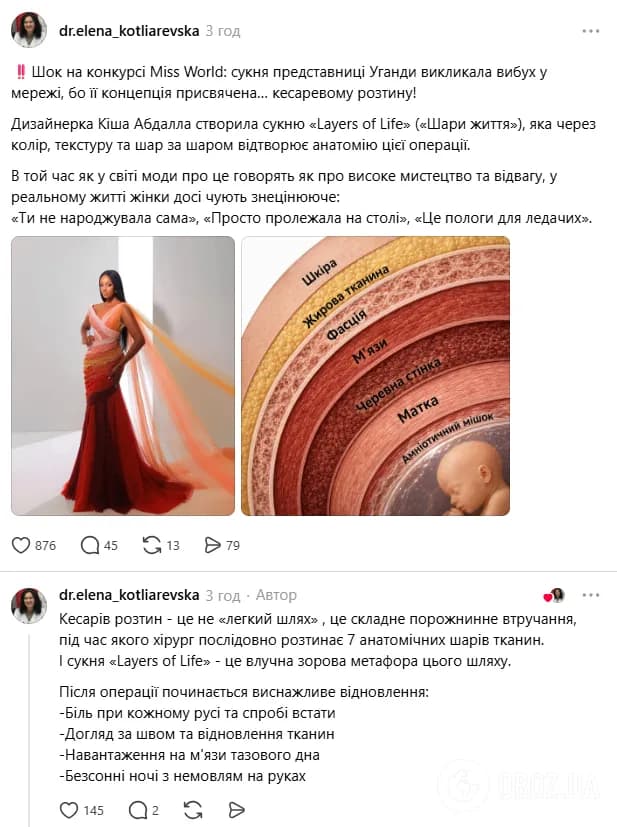The width and height of the screenshot is (617, 827).
Task: Like the main post with 876 likes
Action: point(21,545)
